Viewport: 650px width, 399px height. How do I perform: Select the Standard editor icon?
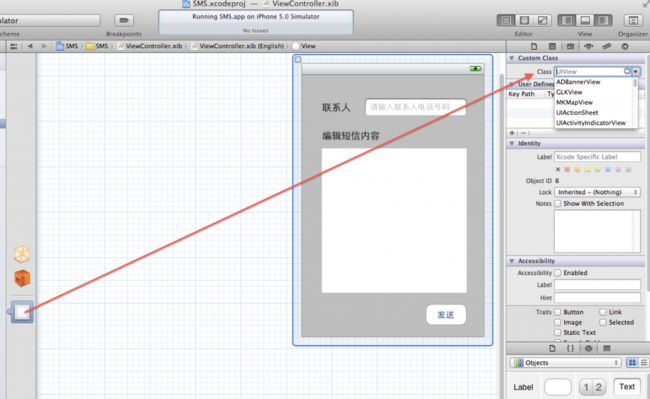(506, 20)
